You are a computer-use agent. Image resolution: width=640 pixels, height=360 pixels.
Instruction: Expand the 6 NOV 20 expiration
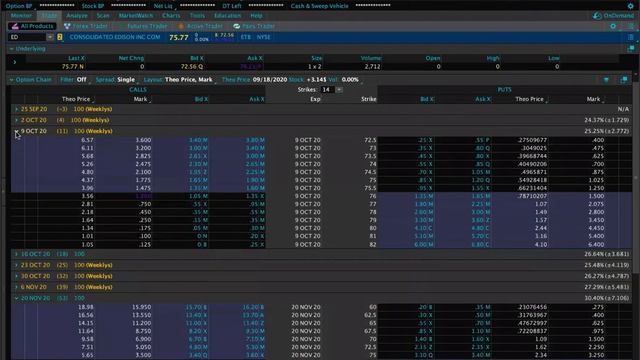pyautogui.click(x=16, y=287)
